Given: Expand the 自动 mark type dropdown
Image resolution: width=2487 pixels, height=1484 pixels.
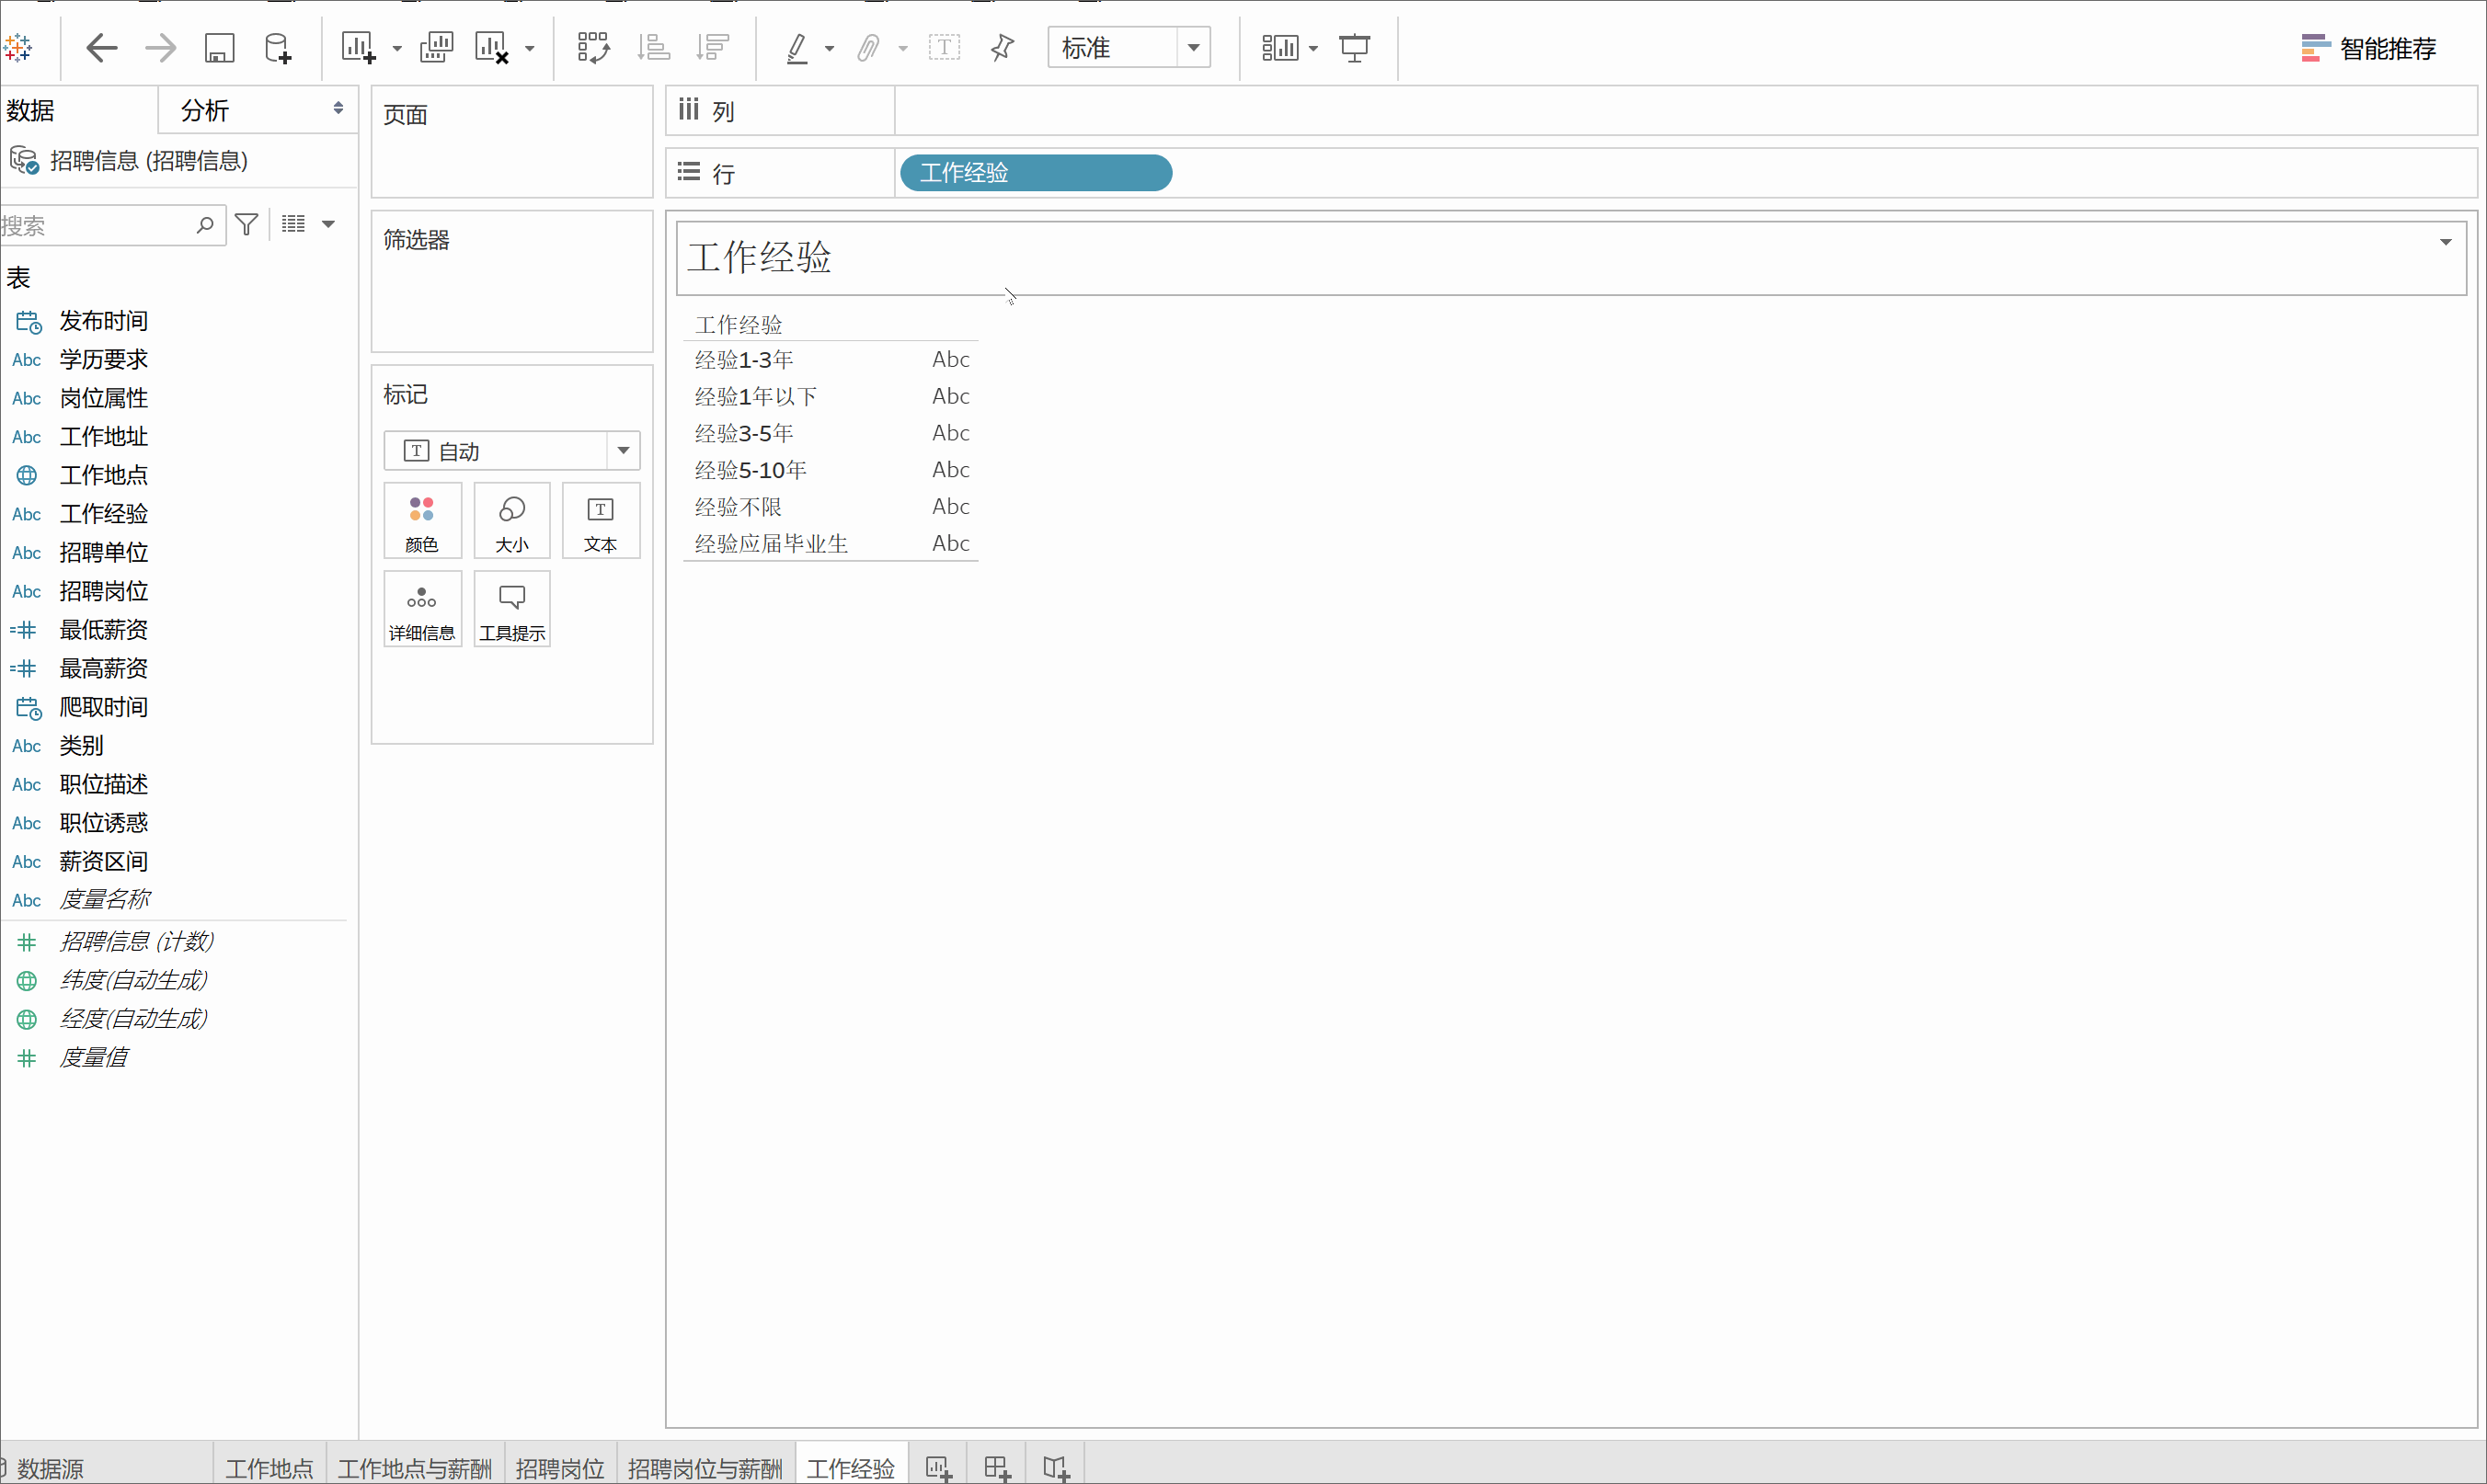Looking at the screenshot, I should tap(622, 451).
